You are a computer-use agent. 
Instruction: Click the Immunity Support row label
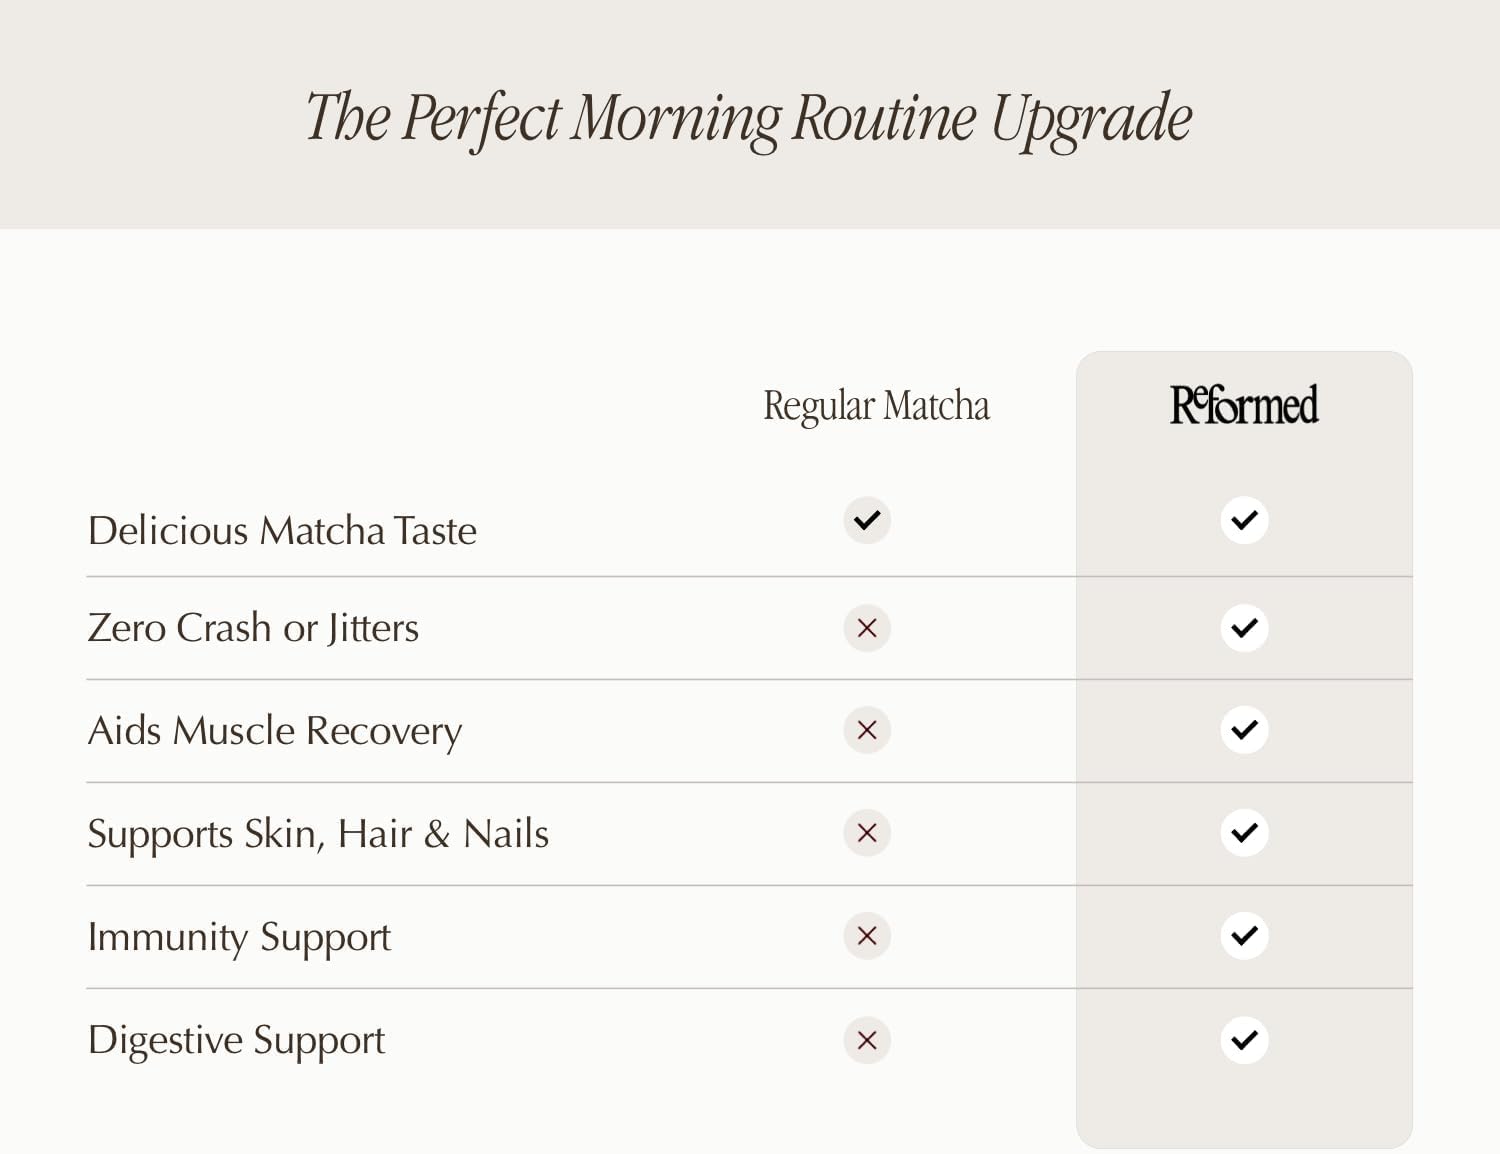[239, 937]
